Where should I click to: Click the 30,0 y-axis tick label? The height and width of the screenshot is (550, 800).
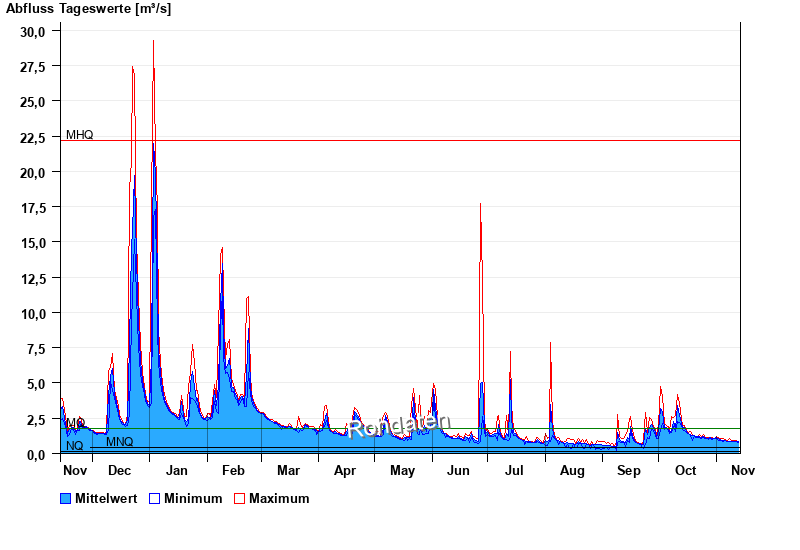[x=33, y=31]
